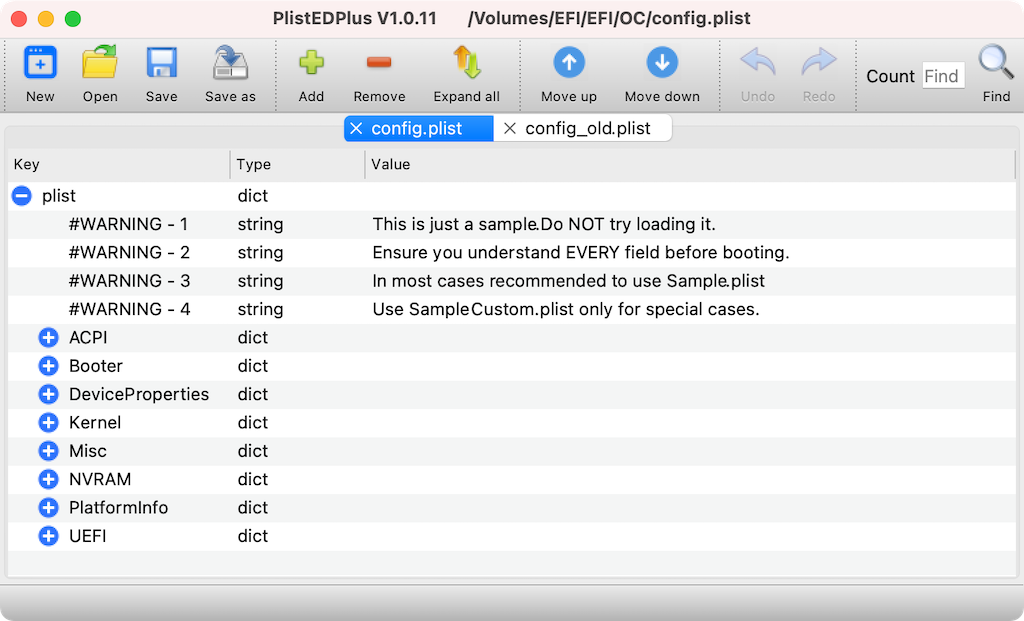Collapse the plist root node
Screen dimensions: 1024x621
(x=22, y=196)
